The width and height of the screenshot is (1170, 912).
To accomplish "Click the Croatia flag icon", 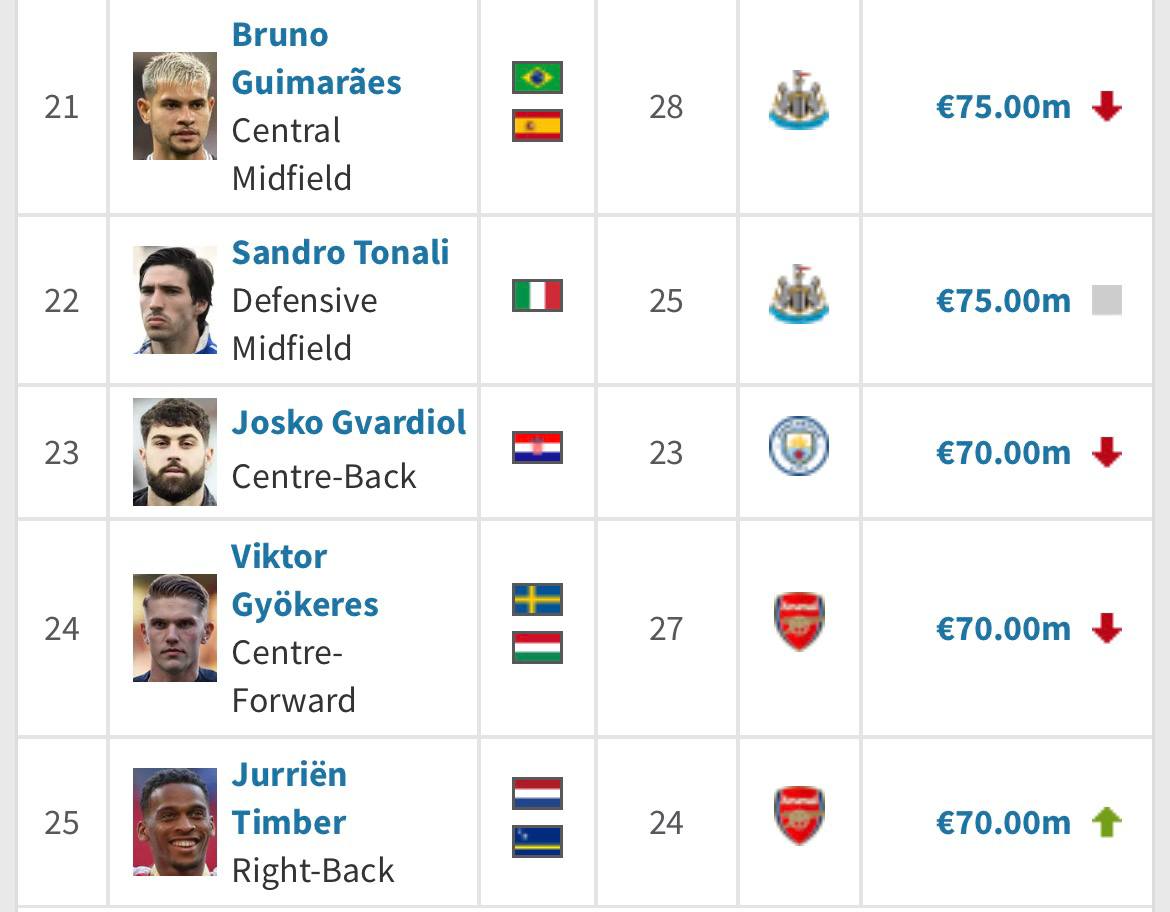I will click(x=537, y=447).
